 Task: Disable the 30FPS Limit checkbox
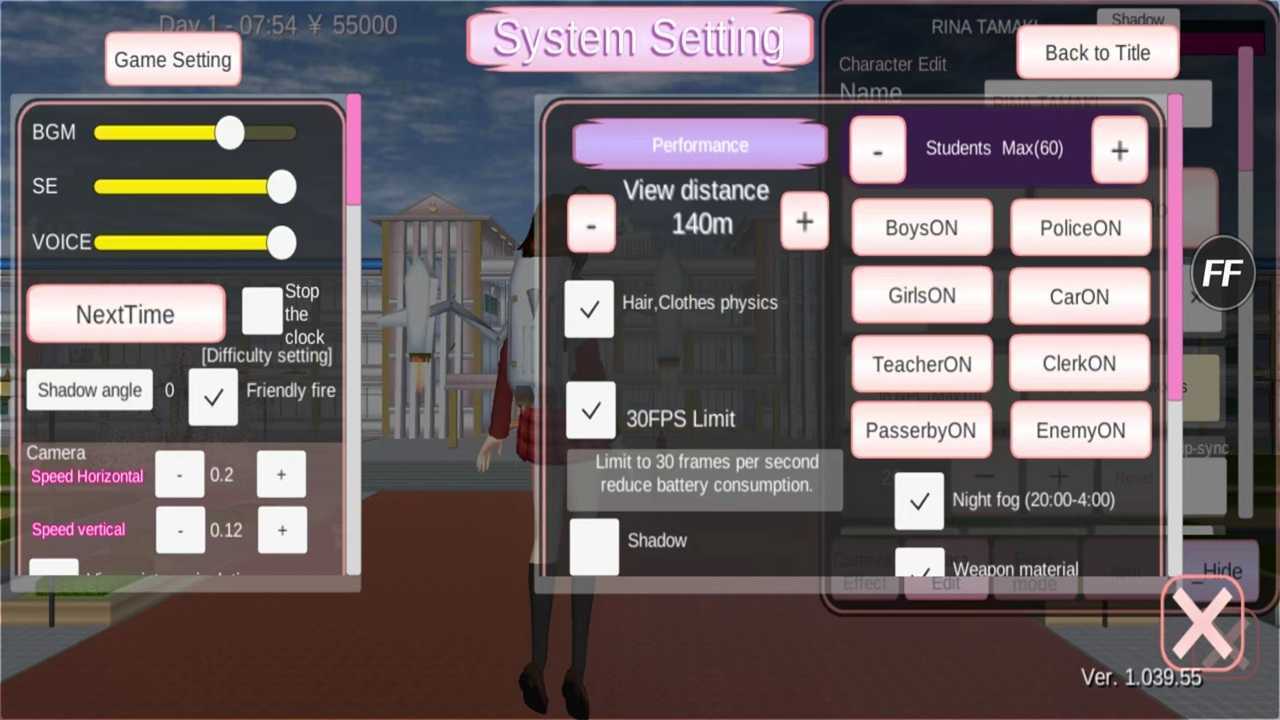coord(590,411)
